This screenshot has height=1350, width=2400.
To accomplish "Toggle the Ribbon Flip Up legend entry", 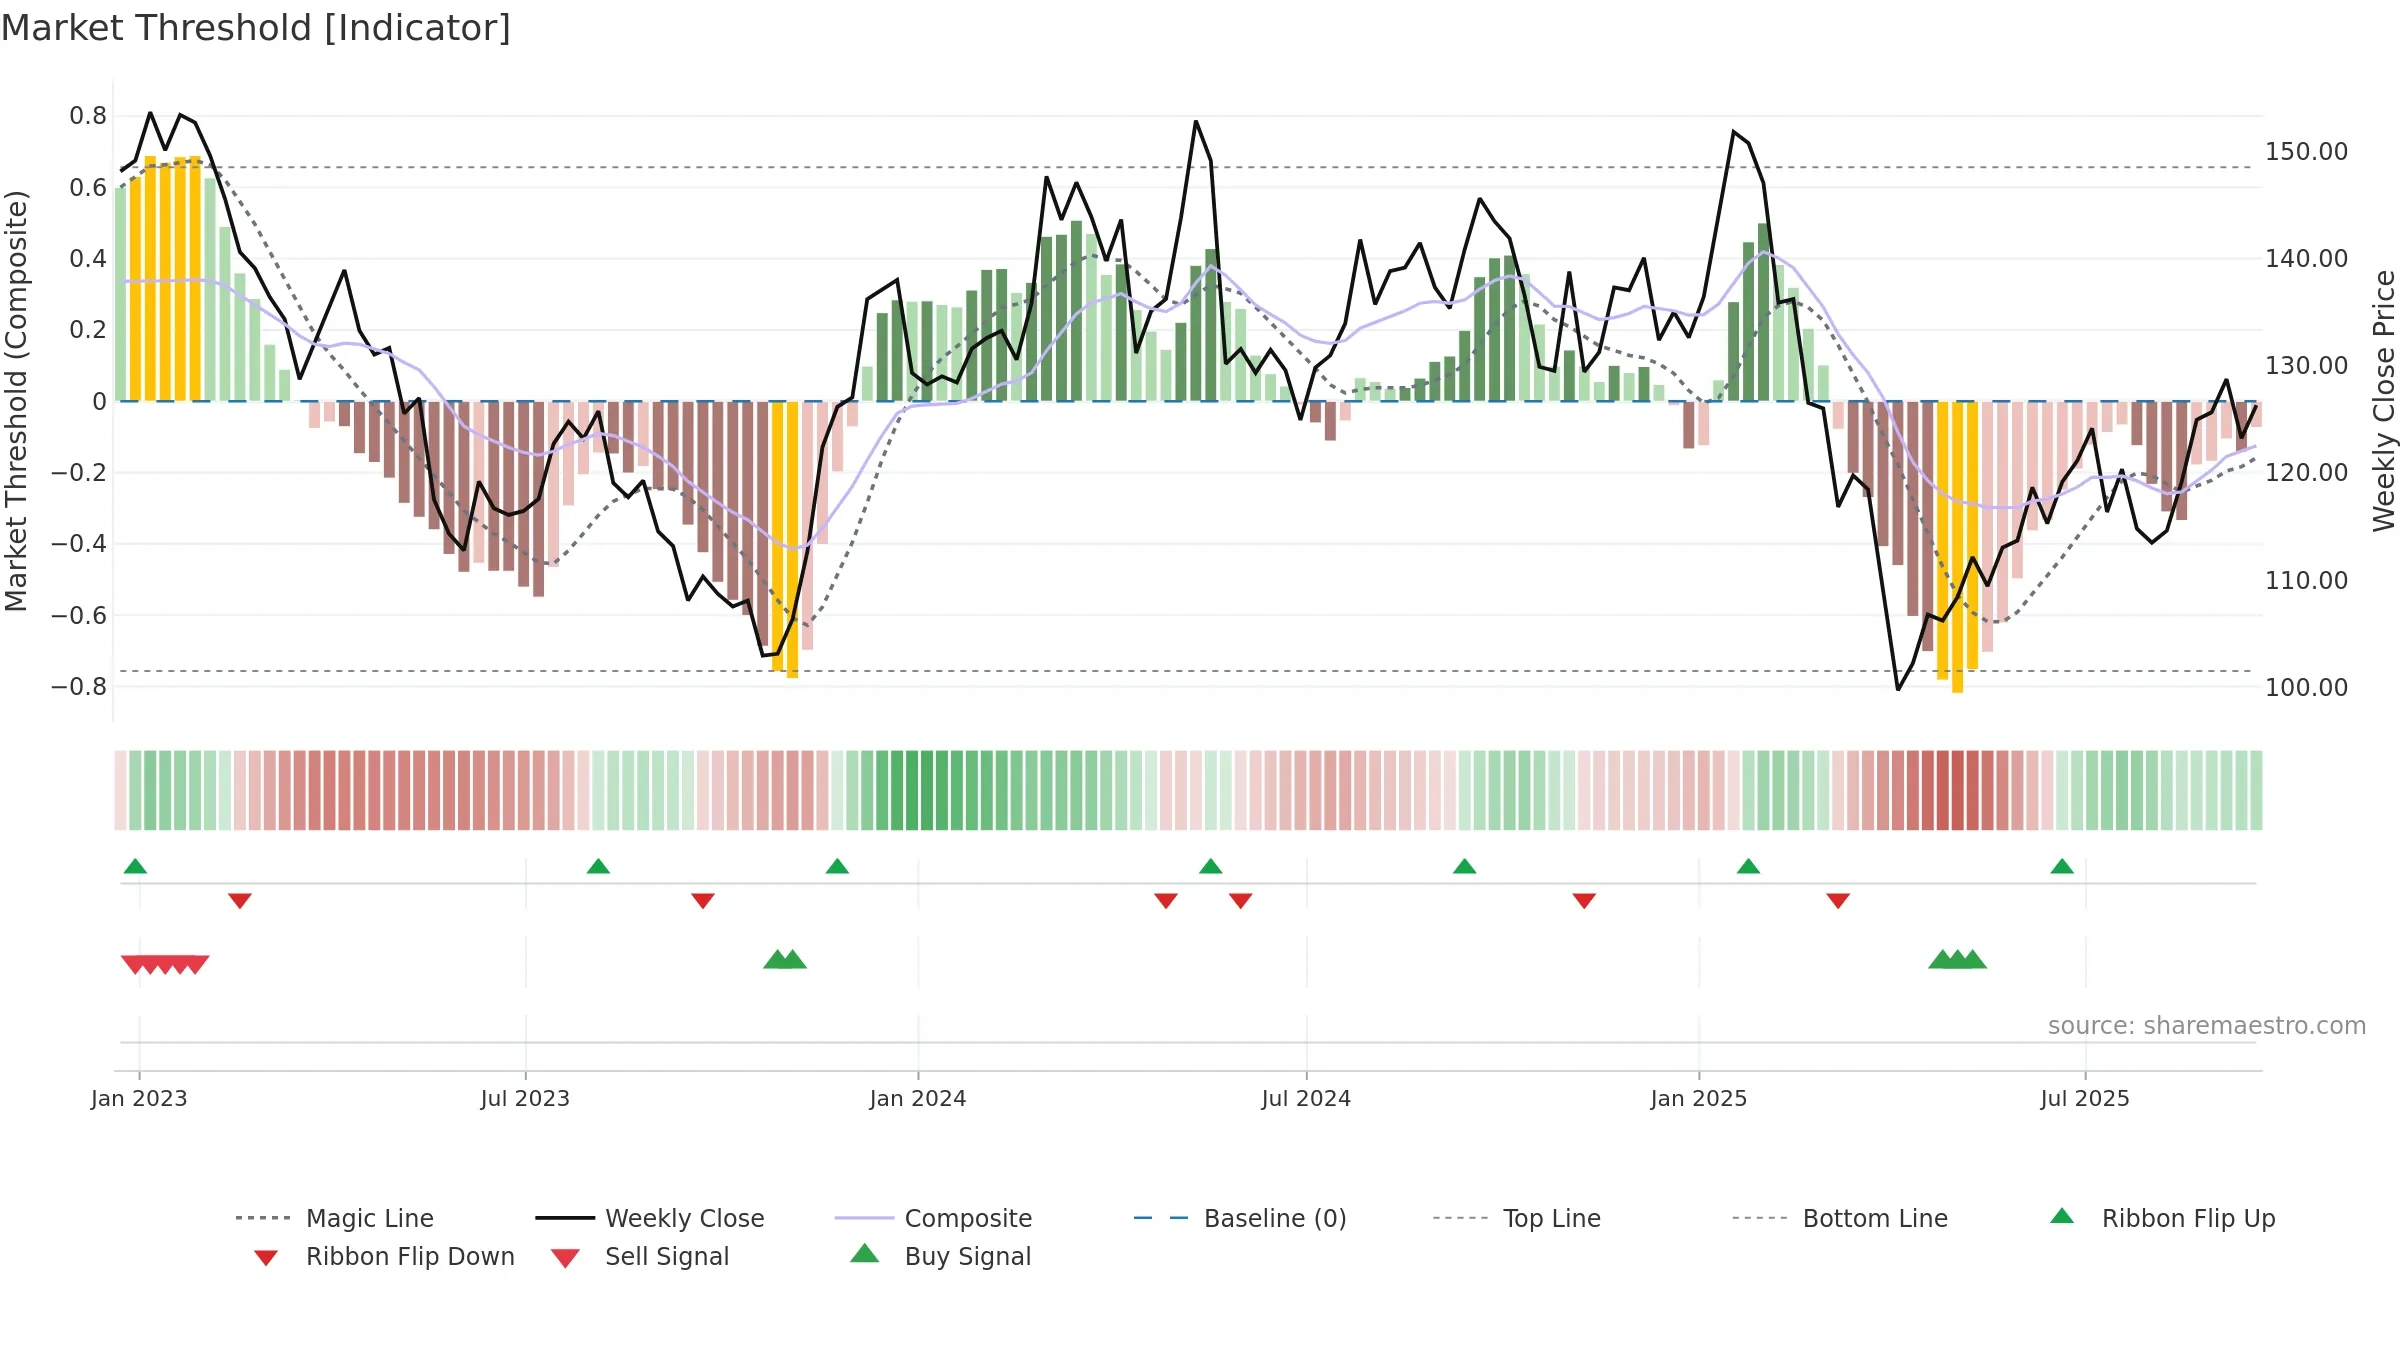I will click(2162, 1218).
